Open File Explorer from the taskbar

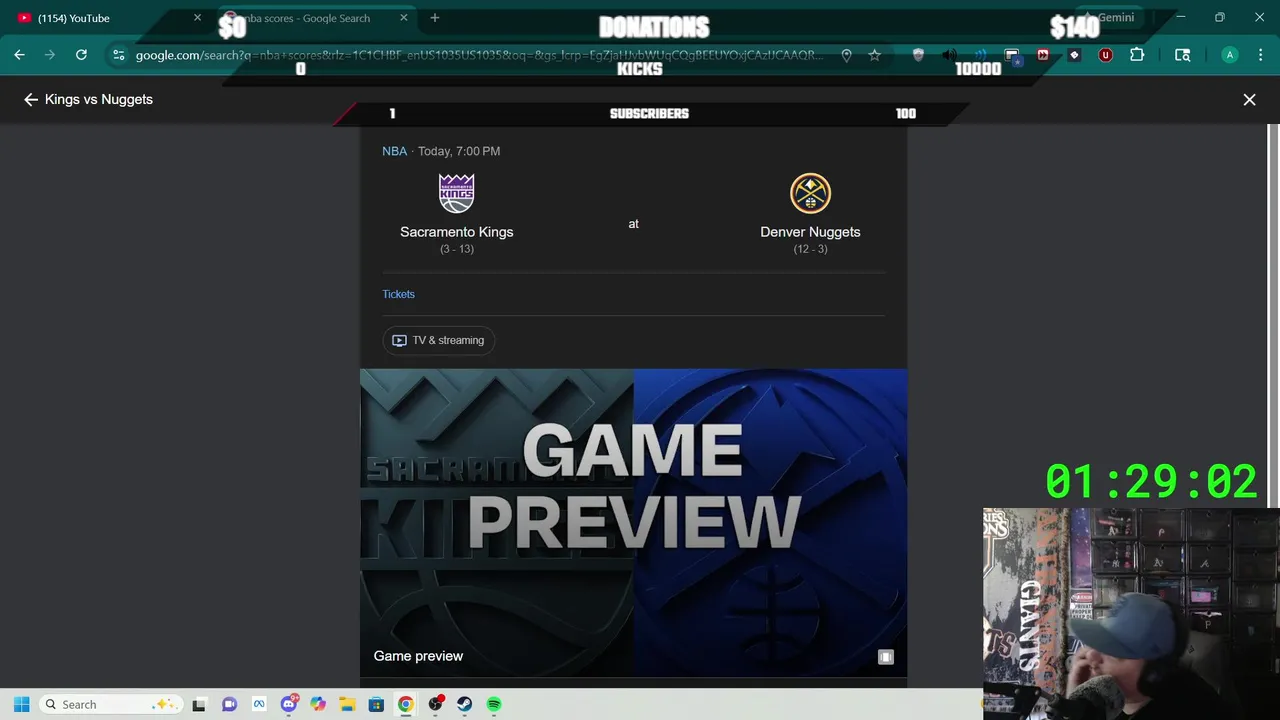(347, 704)
